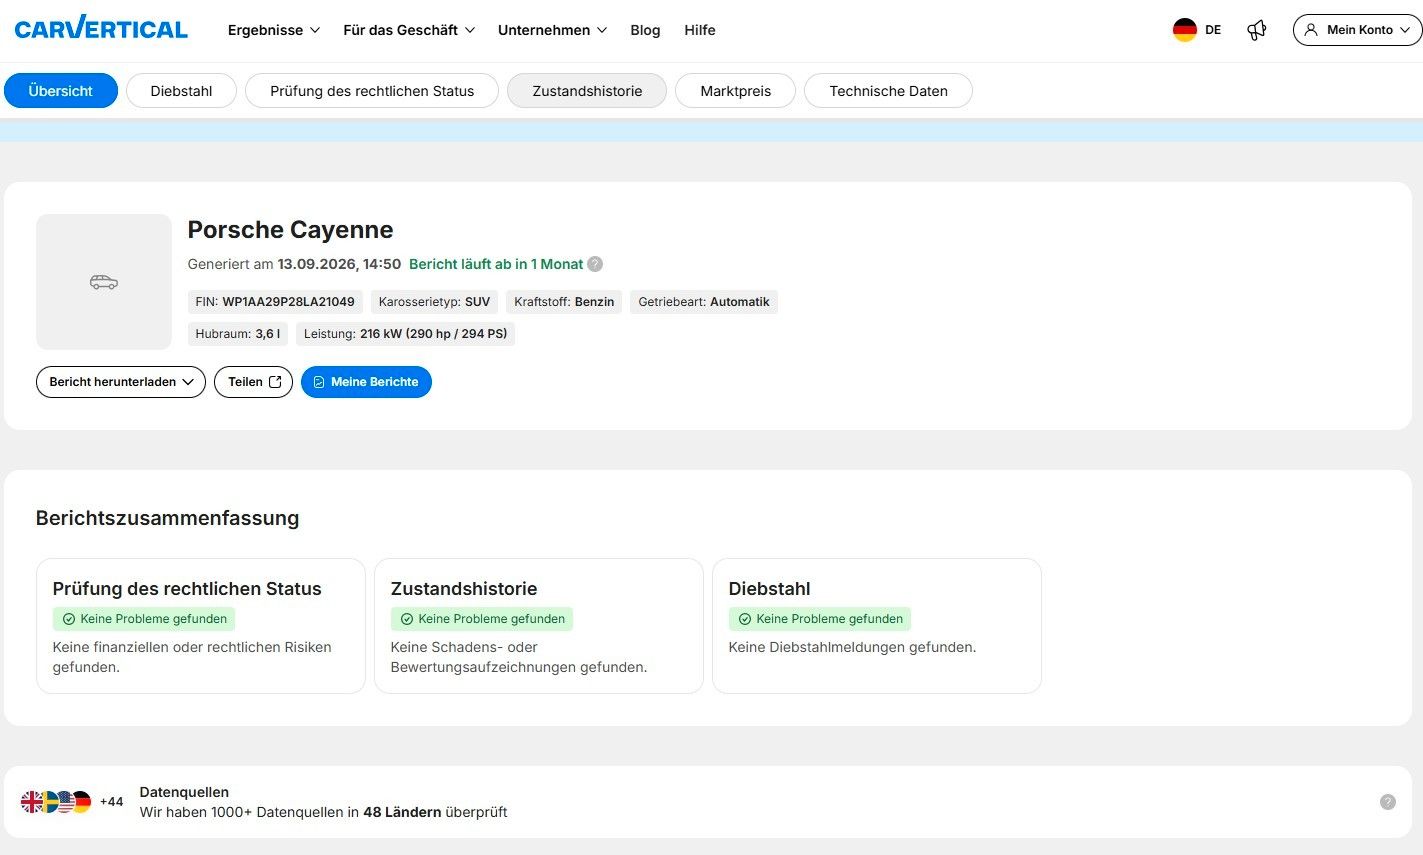The image size is (1423, 855).
Task: Open the Bericht herunterladen dropdown
Action: coord(121,382)
